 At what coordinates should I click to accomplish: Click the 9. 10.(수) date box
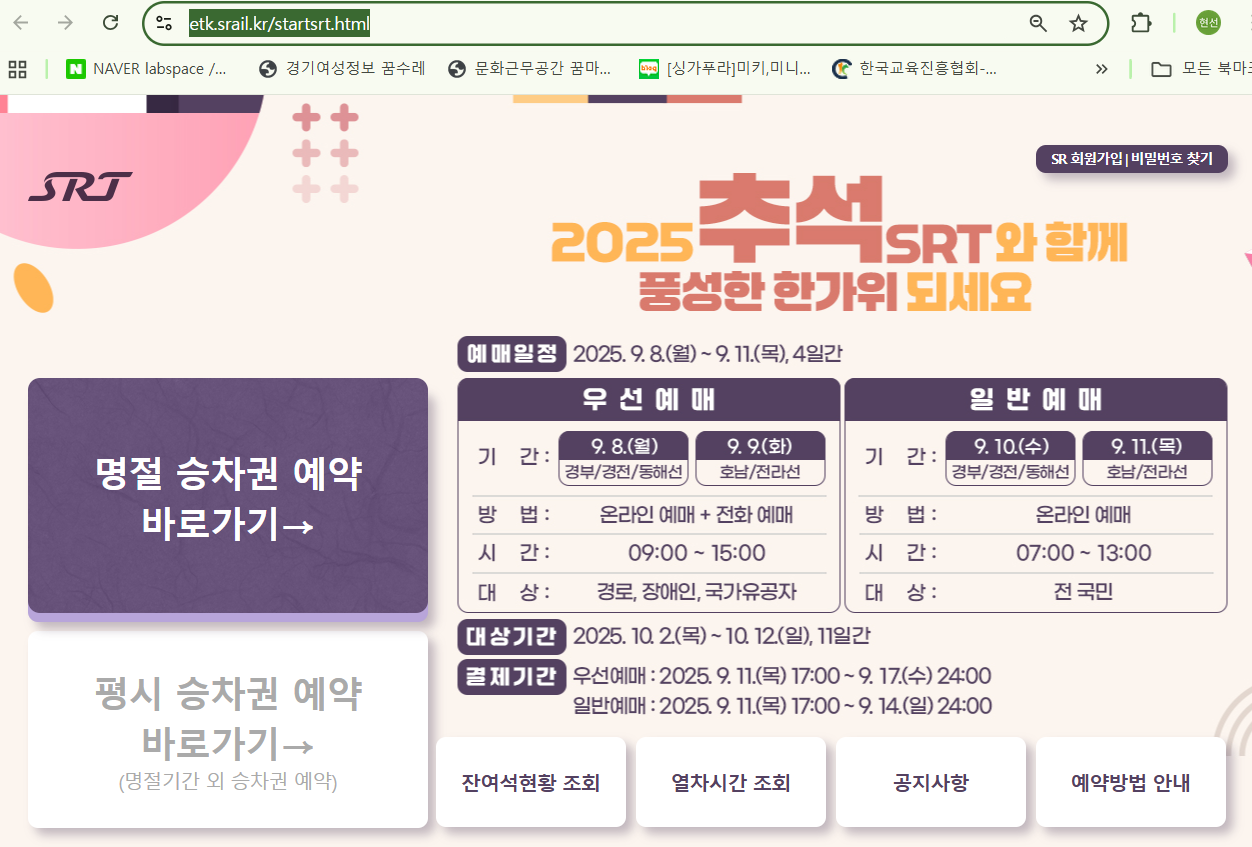coord(1011,458)
